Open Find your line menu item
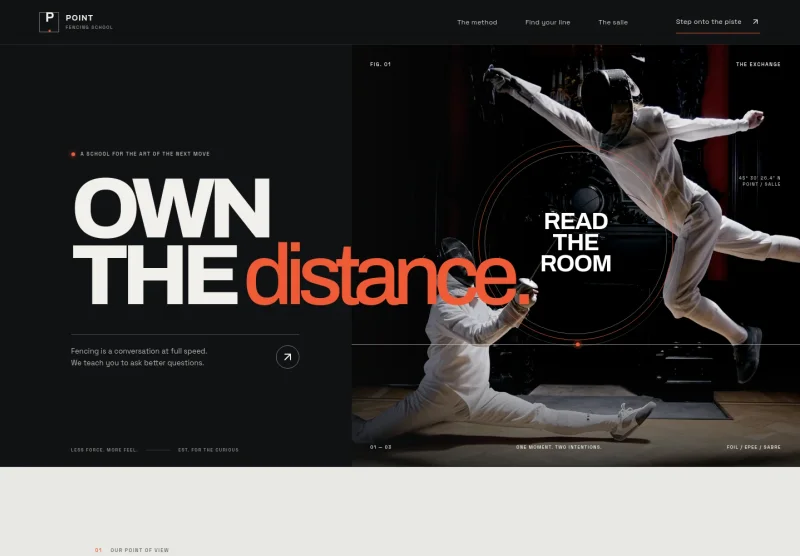The width and height of the screenshot is (800, 556). (x=547, y=22)
